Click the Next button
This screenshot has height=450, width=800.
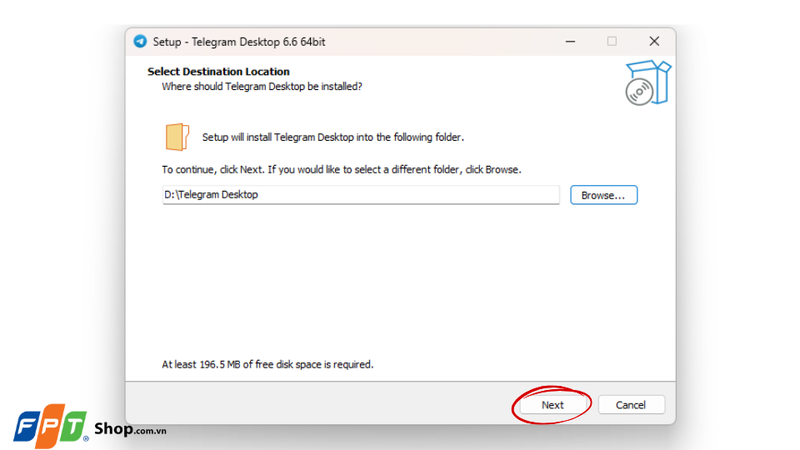[x=553, y=405]
